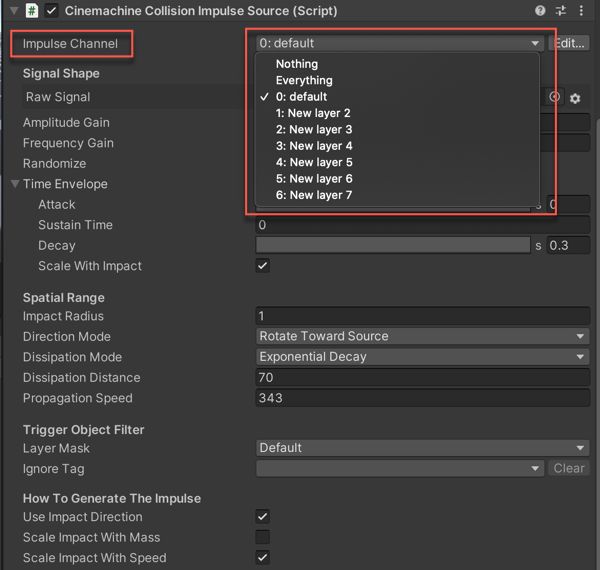600x570 pixels.
Task: Click the C# script icon in the header
Action: point(32,10)
